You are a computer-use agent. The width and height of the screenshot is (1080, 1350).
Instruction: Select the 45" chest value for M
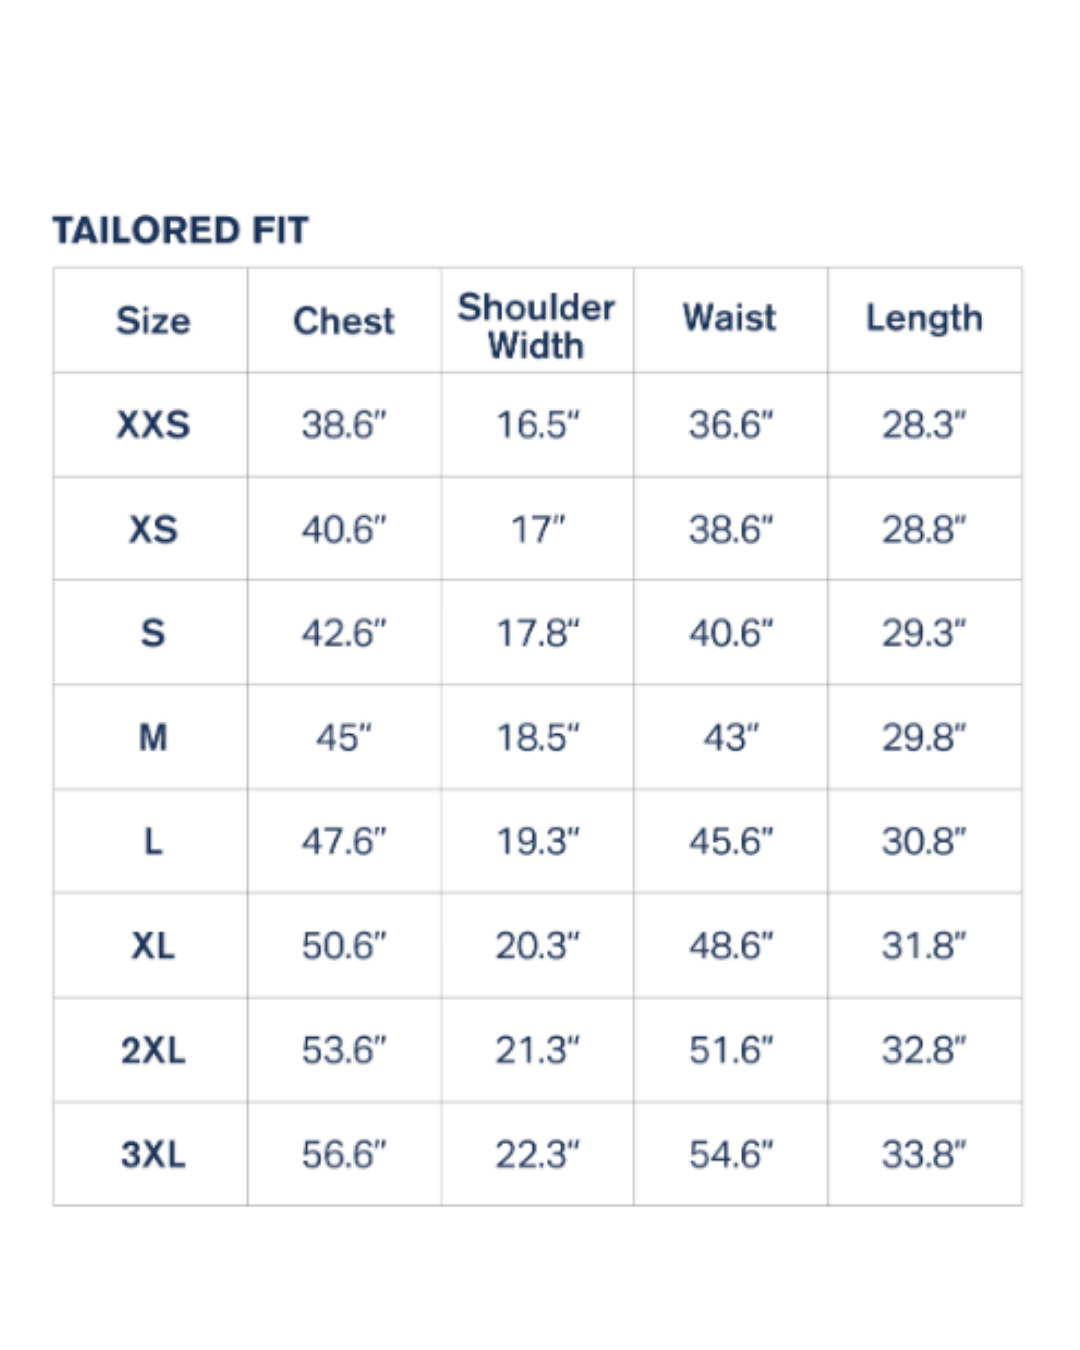(344, 738)
